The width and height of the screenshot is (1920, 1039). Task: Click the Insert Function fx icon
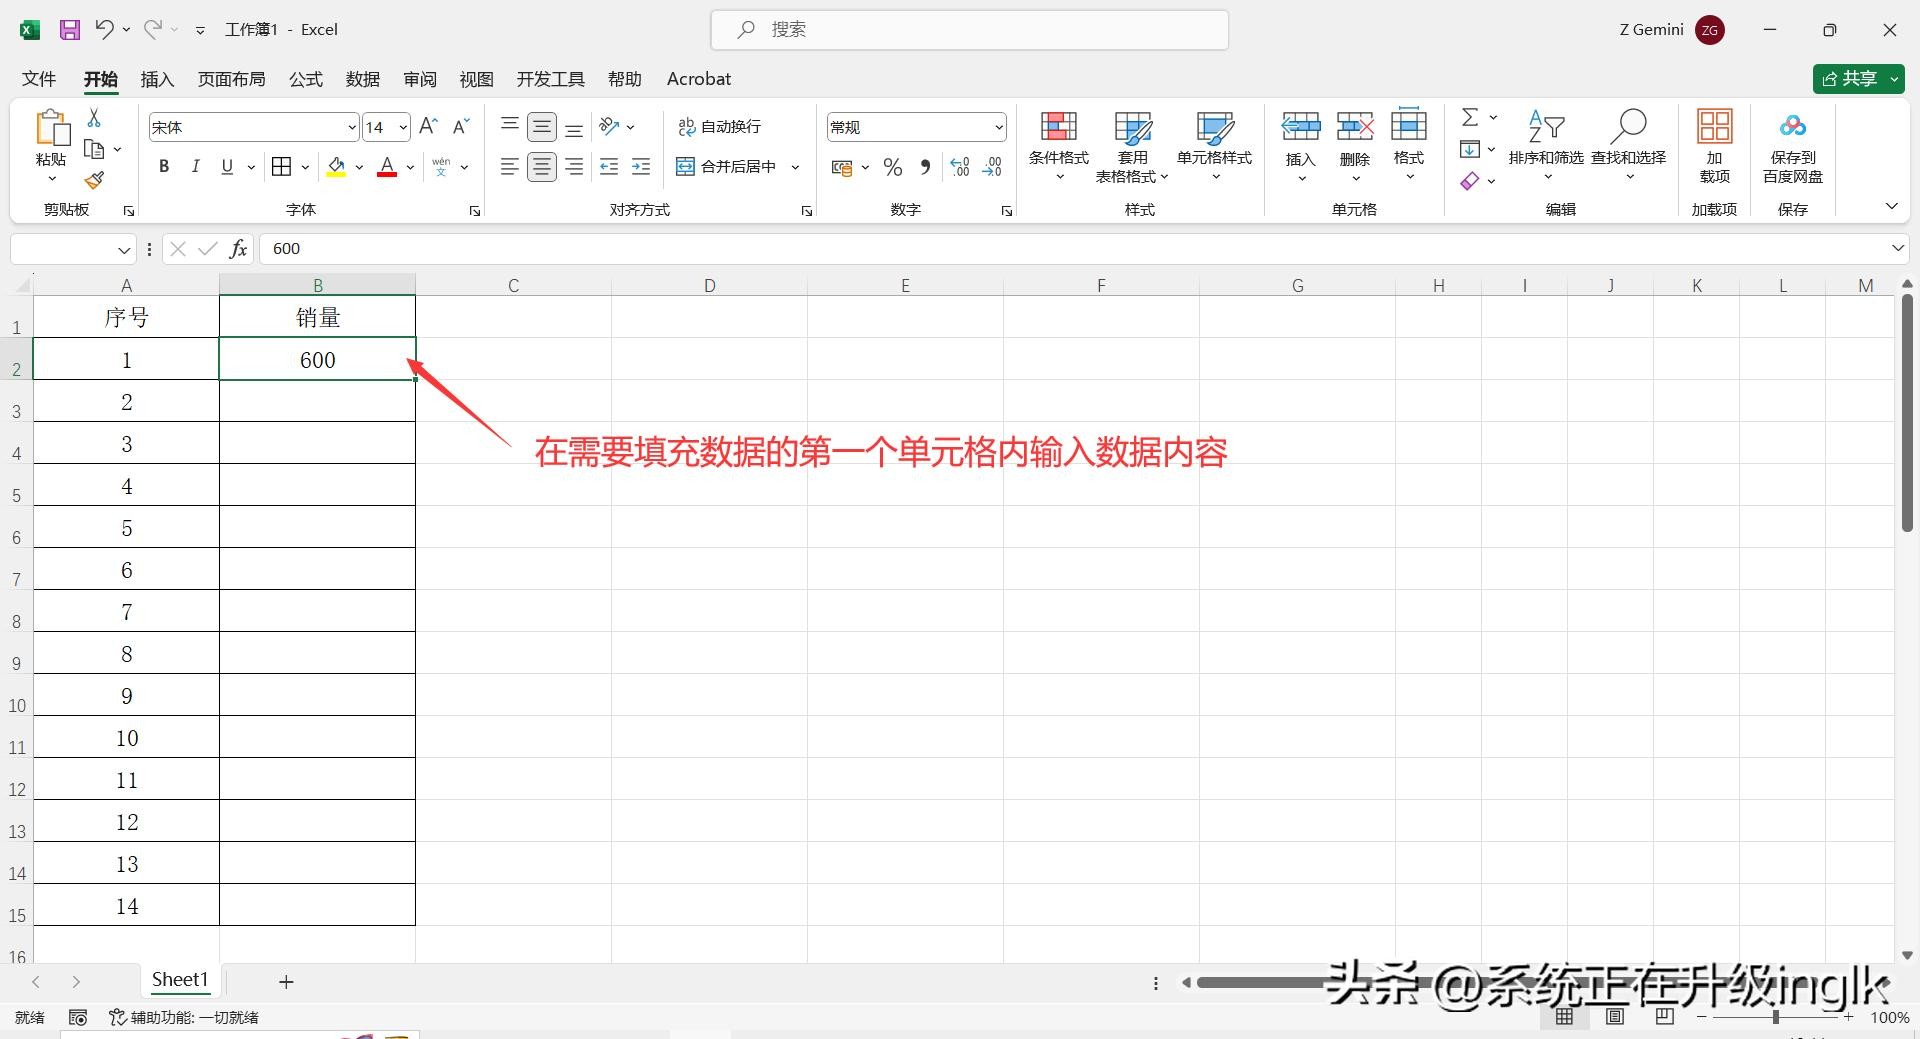point(238,249)
